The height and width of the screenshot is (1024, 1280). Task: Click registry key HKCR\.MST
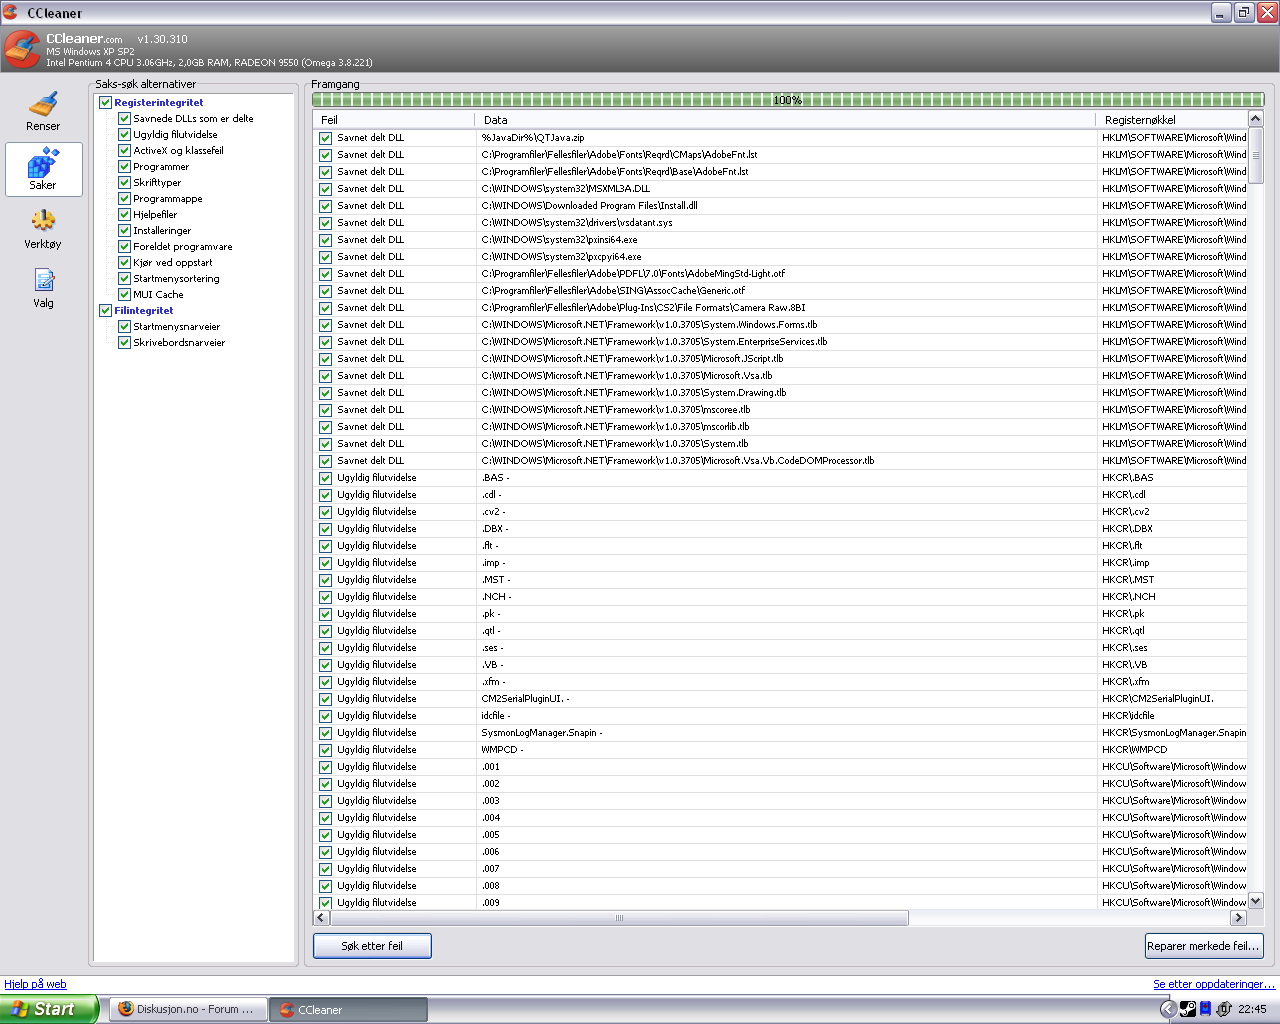click(x=1128, y=580)
